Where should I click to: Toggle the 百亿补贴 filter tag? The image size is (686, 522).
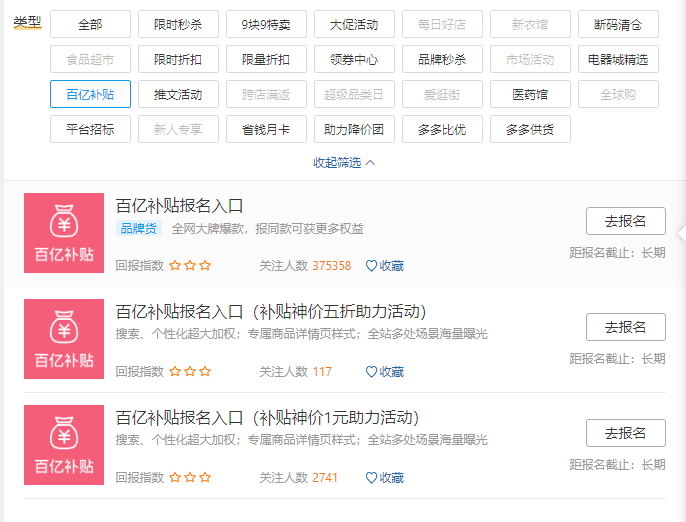click(x=90, y=95)
